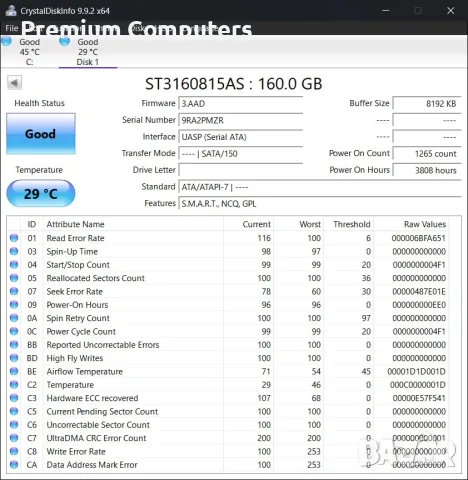Click the status icon for Reported Uncorrectable Errors

pyautogui.click(x=14, y=344)
